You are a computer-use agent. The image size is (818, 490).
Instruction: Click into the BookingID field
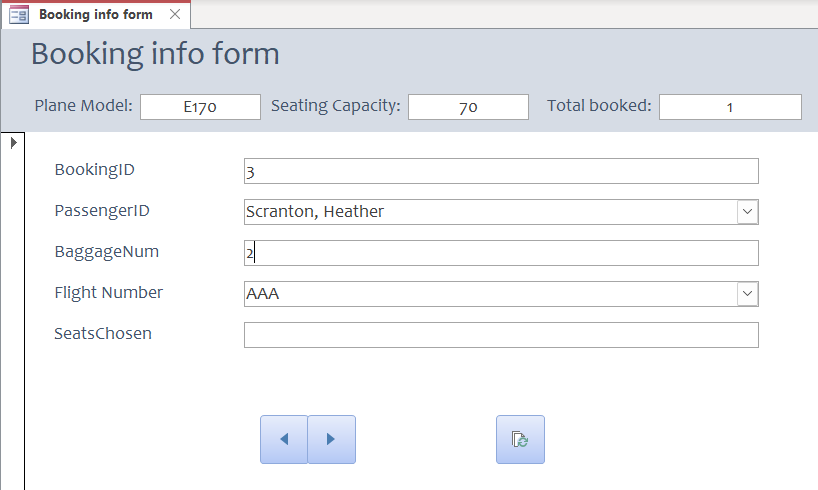coord(500,171)
